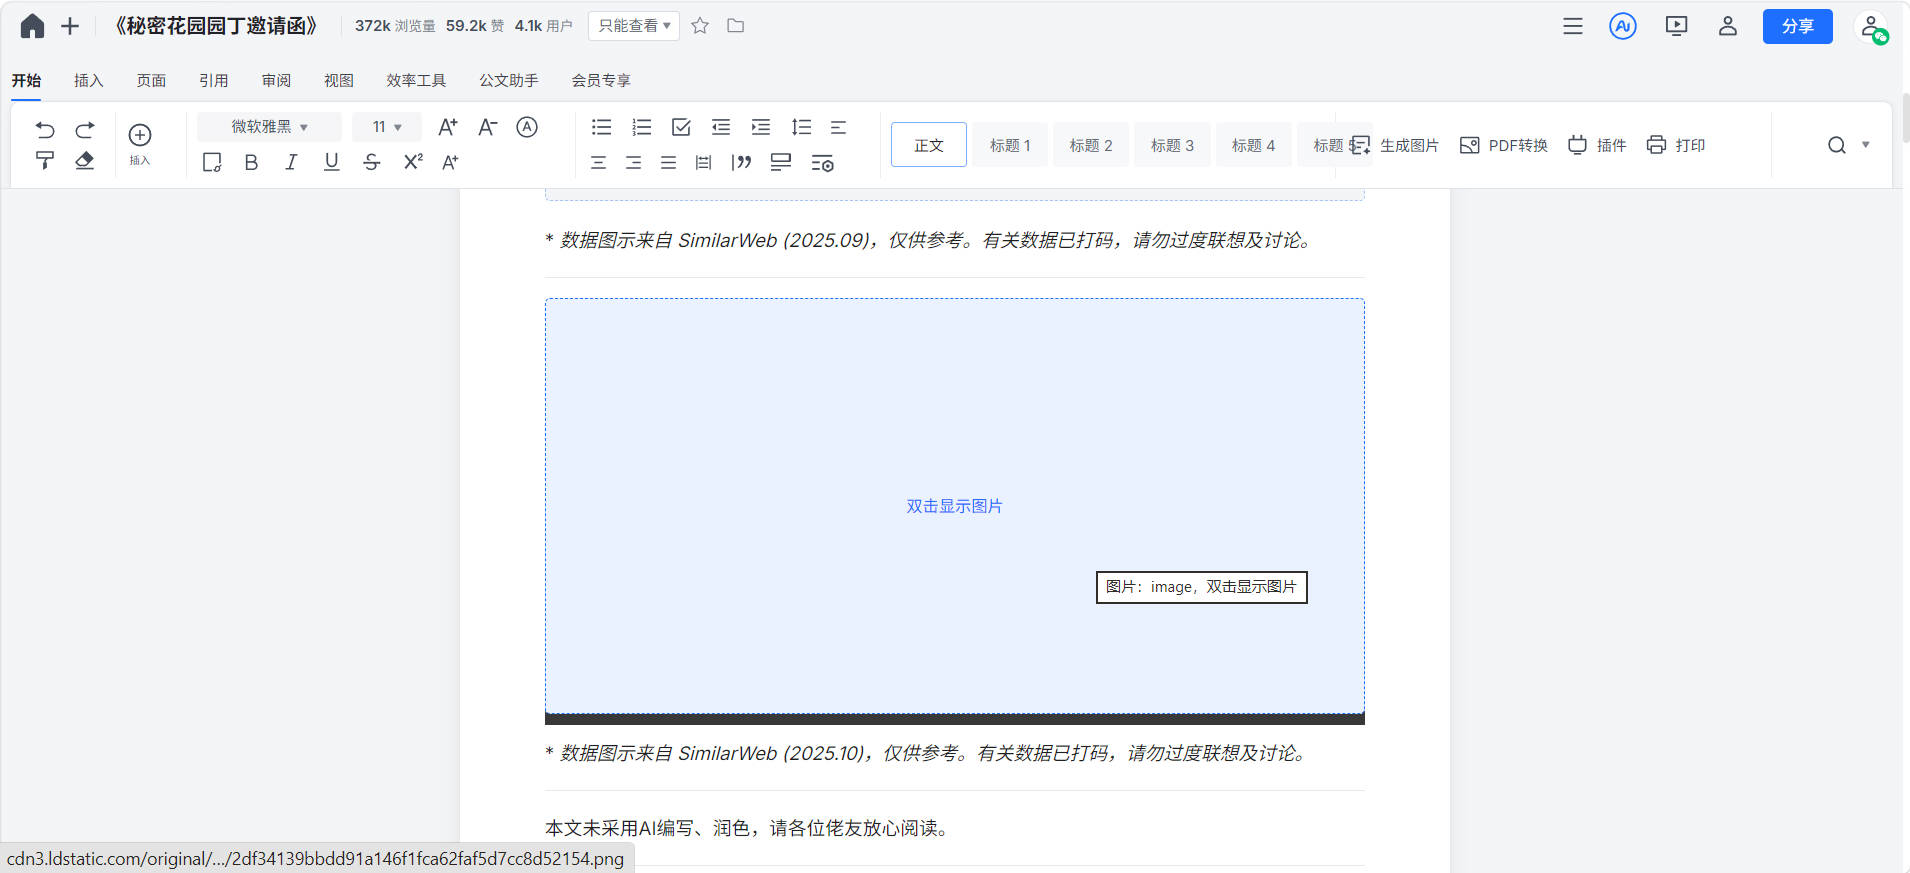Click the blue 分享 button

pyautogui.click(x=1798, y=26)
